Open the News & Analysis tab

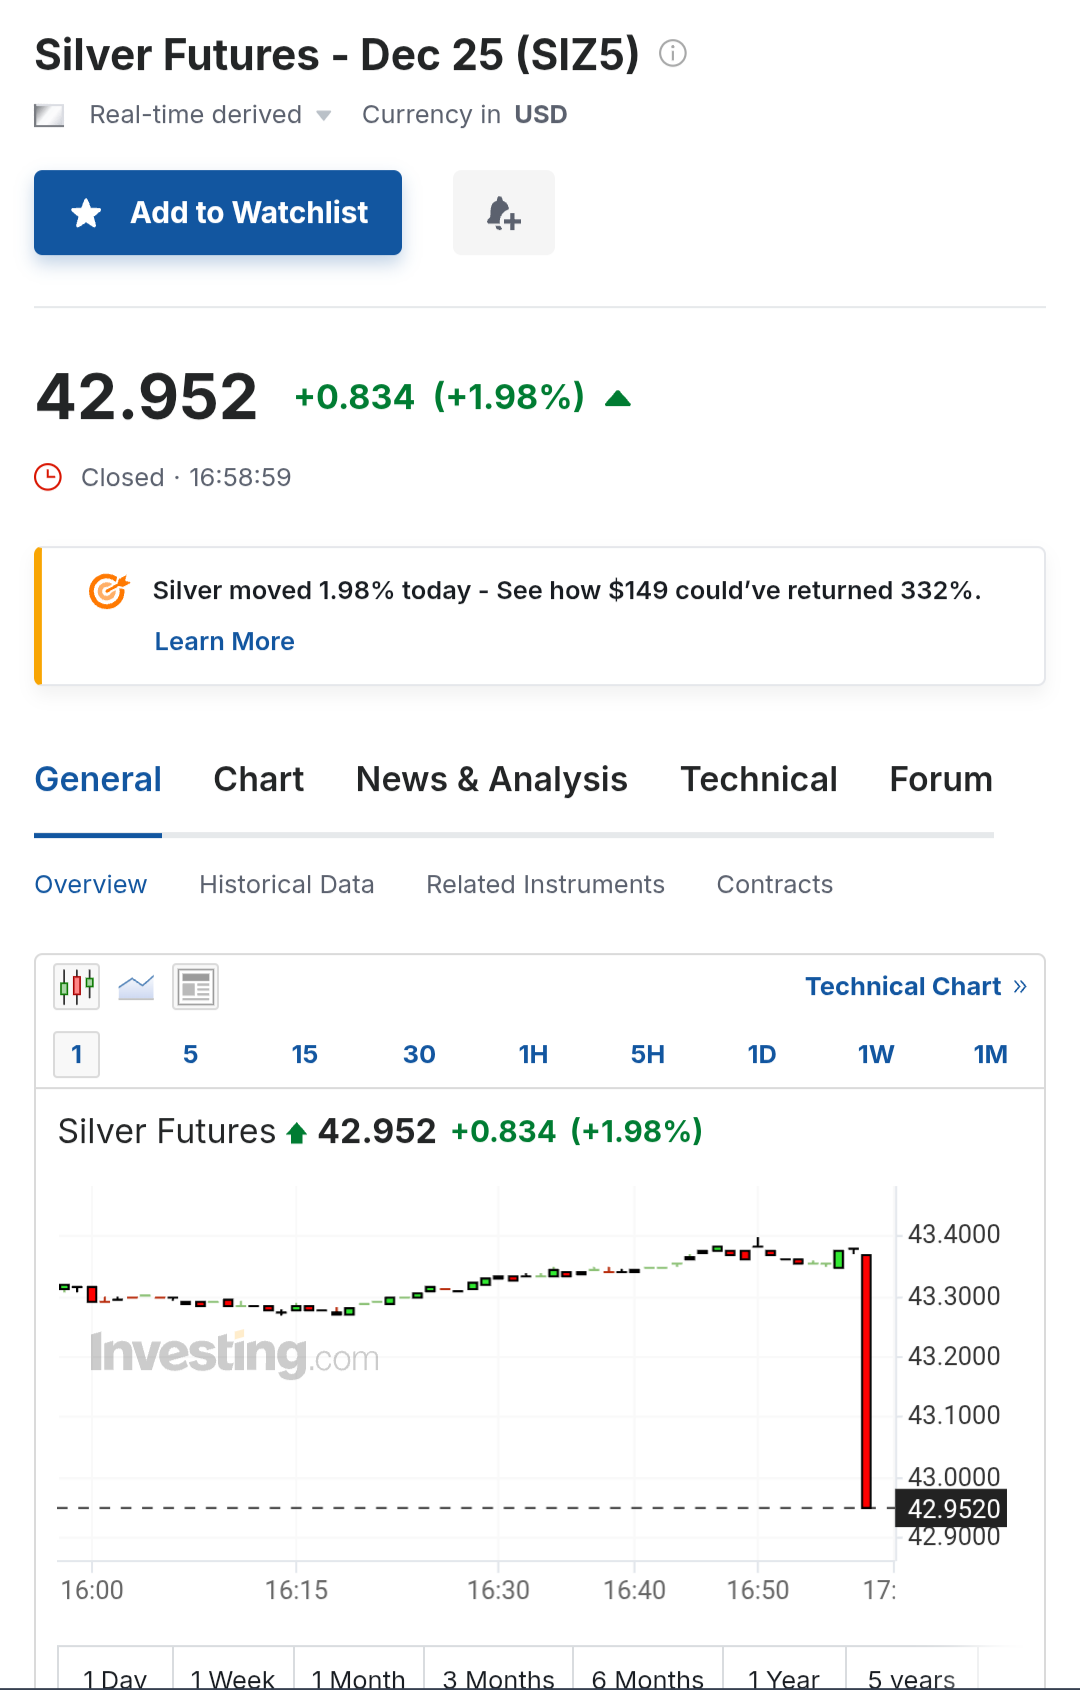492,779
